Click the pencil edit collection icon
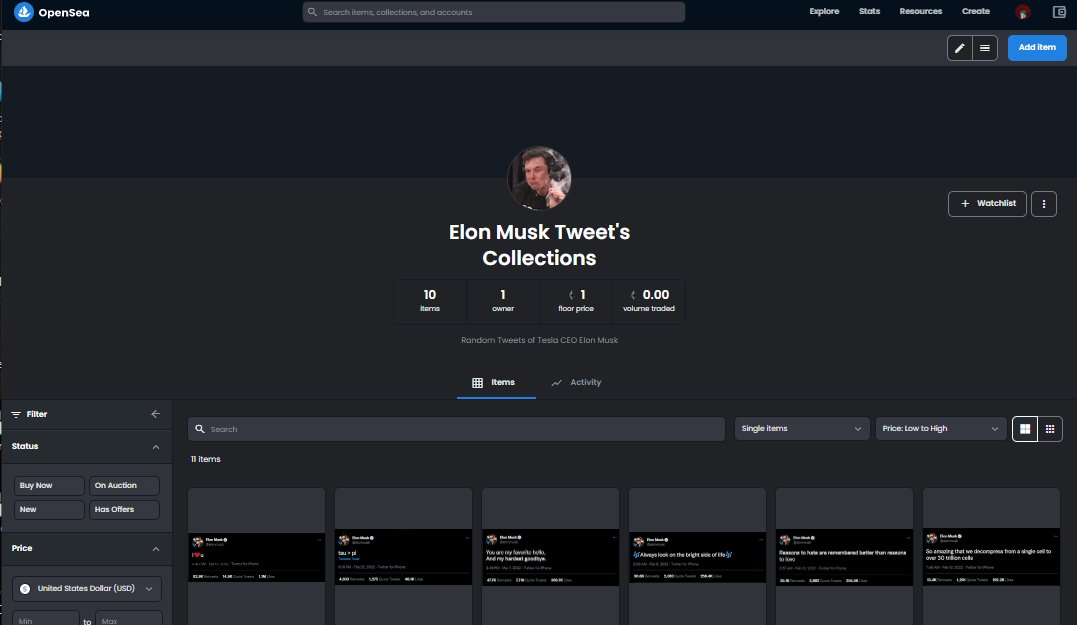 [x=960, y=48]
